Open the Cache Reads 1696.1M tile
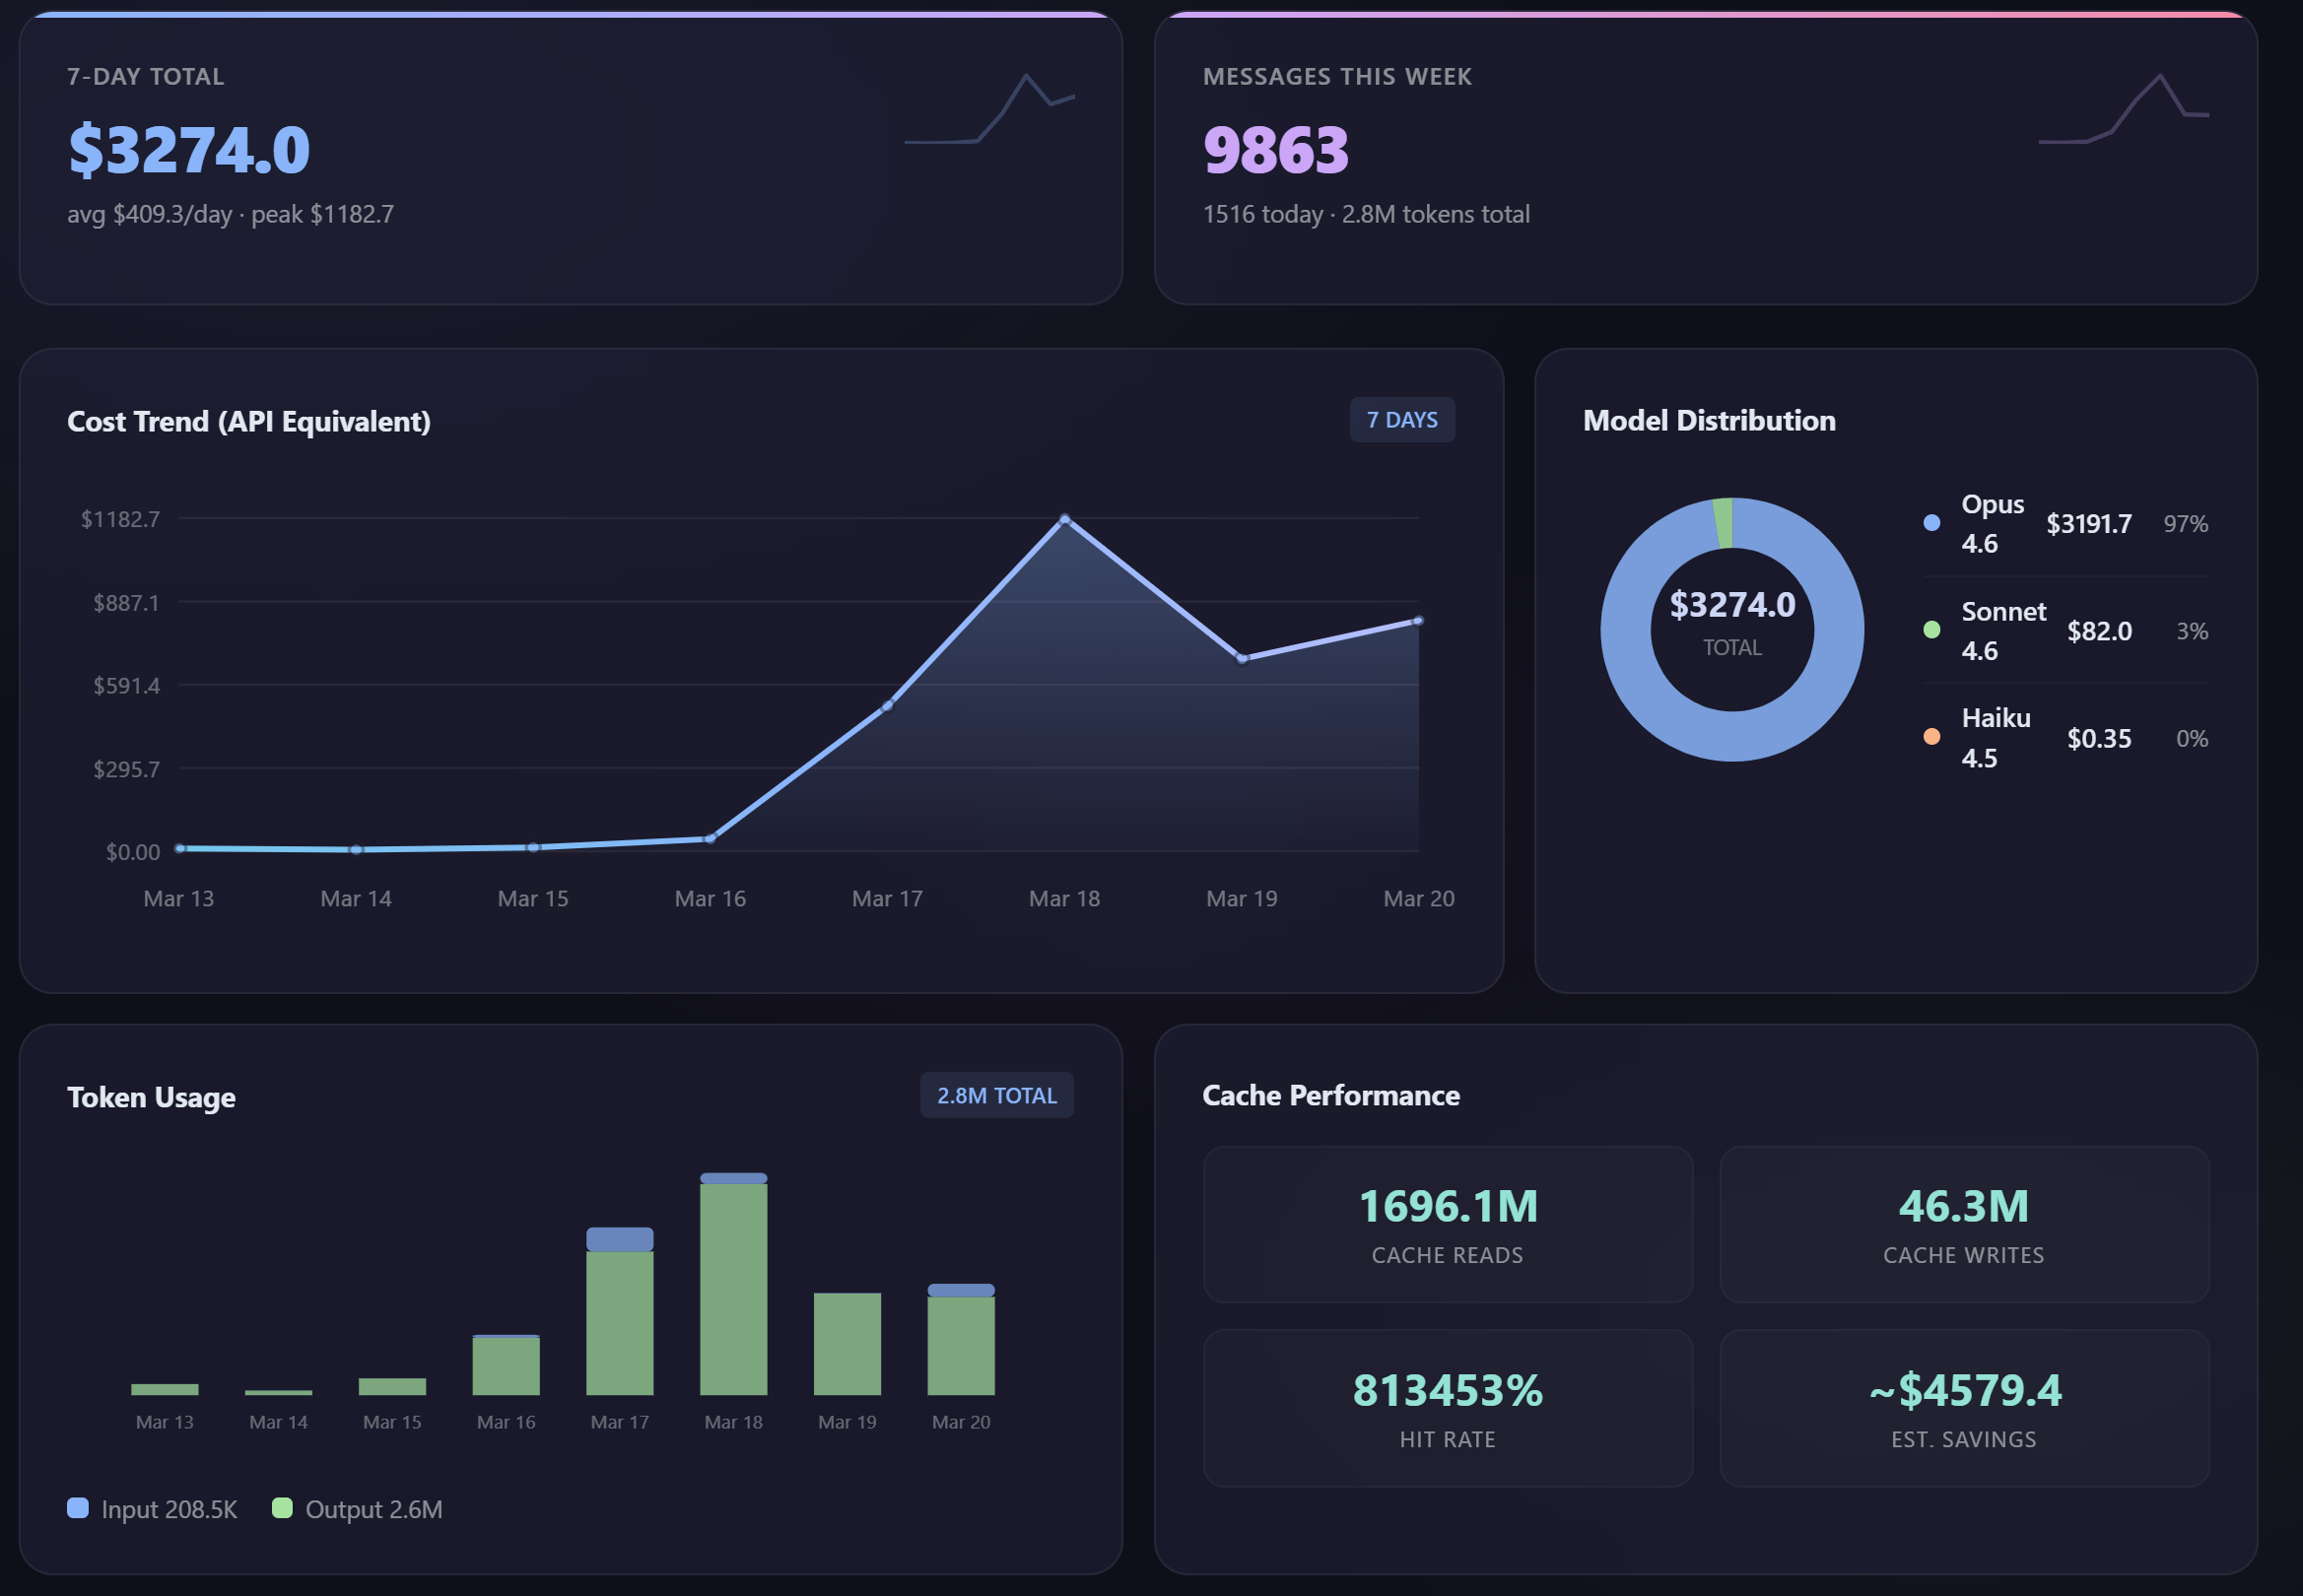 [1447, 1224]
